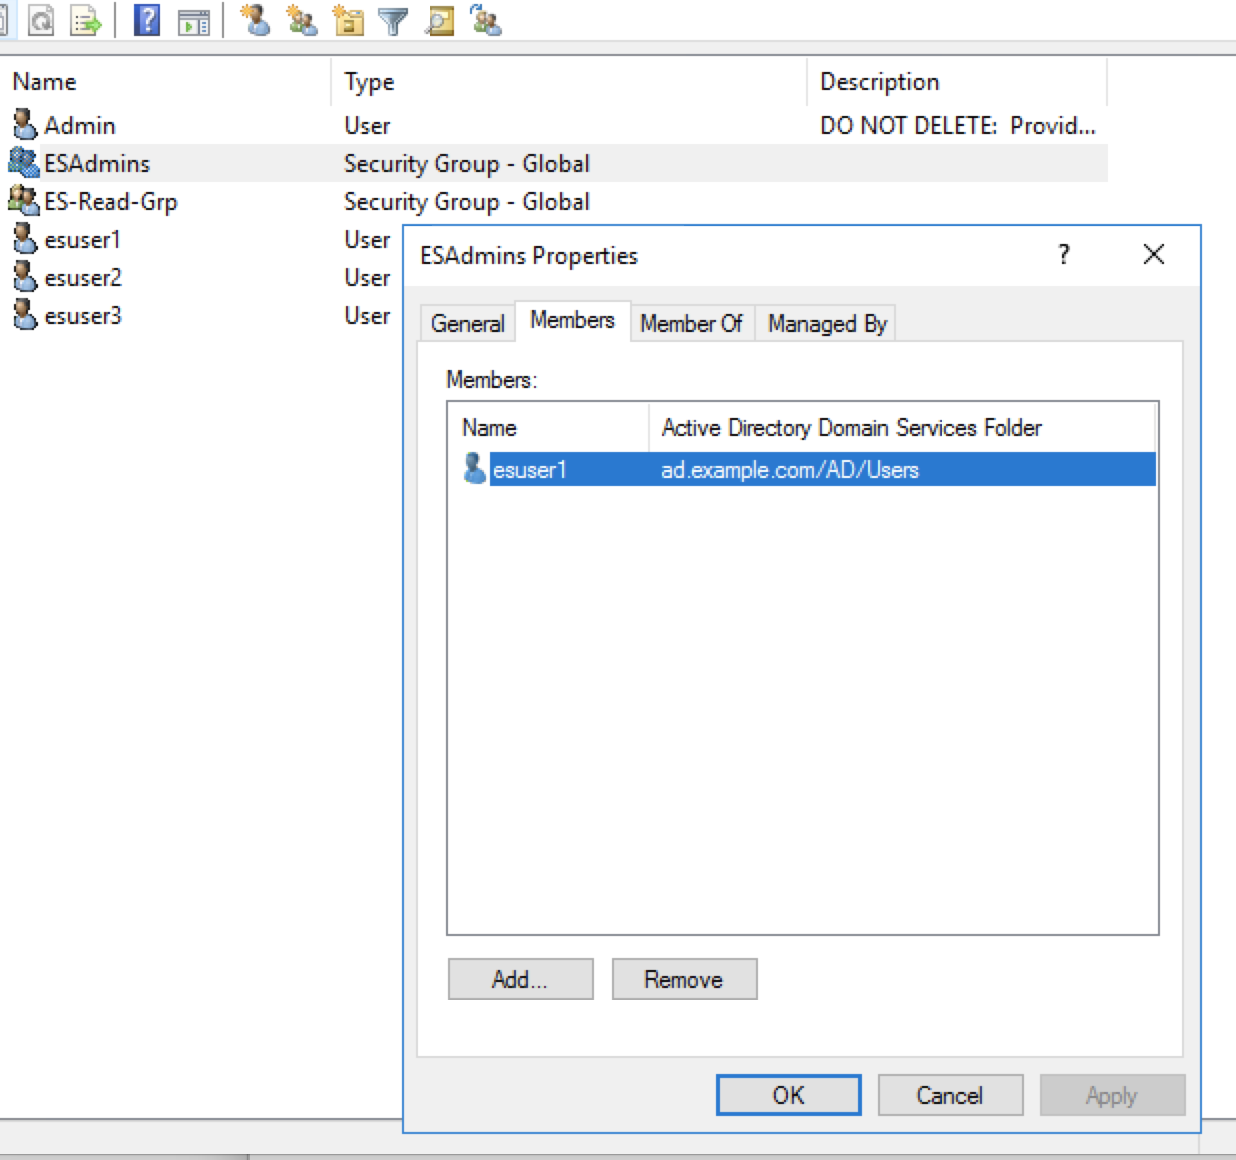
Task: Create a new user
Action: coord(257,22)
